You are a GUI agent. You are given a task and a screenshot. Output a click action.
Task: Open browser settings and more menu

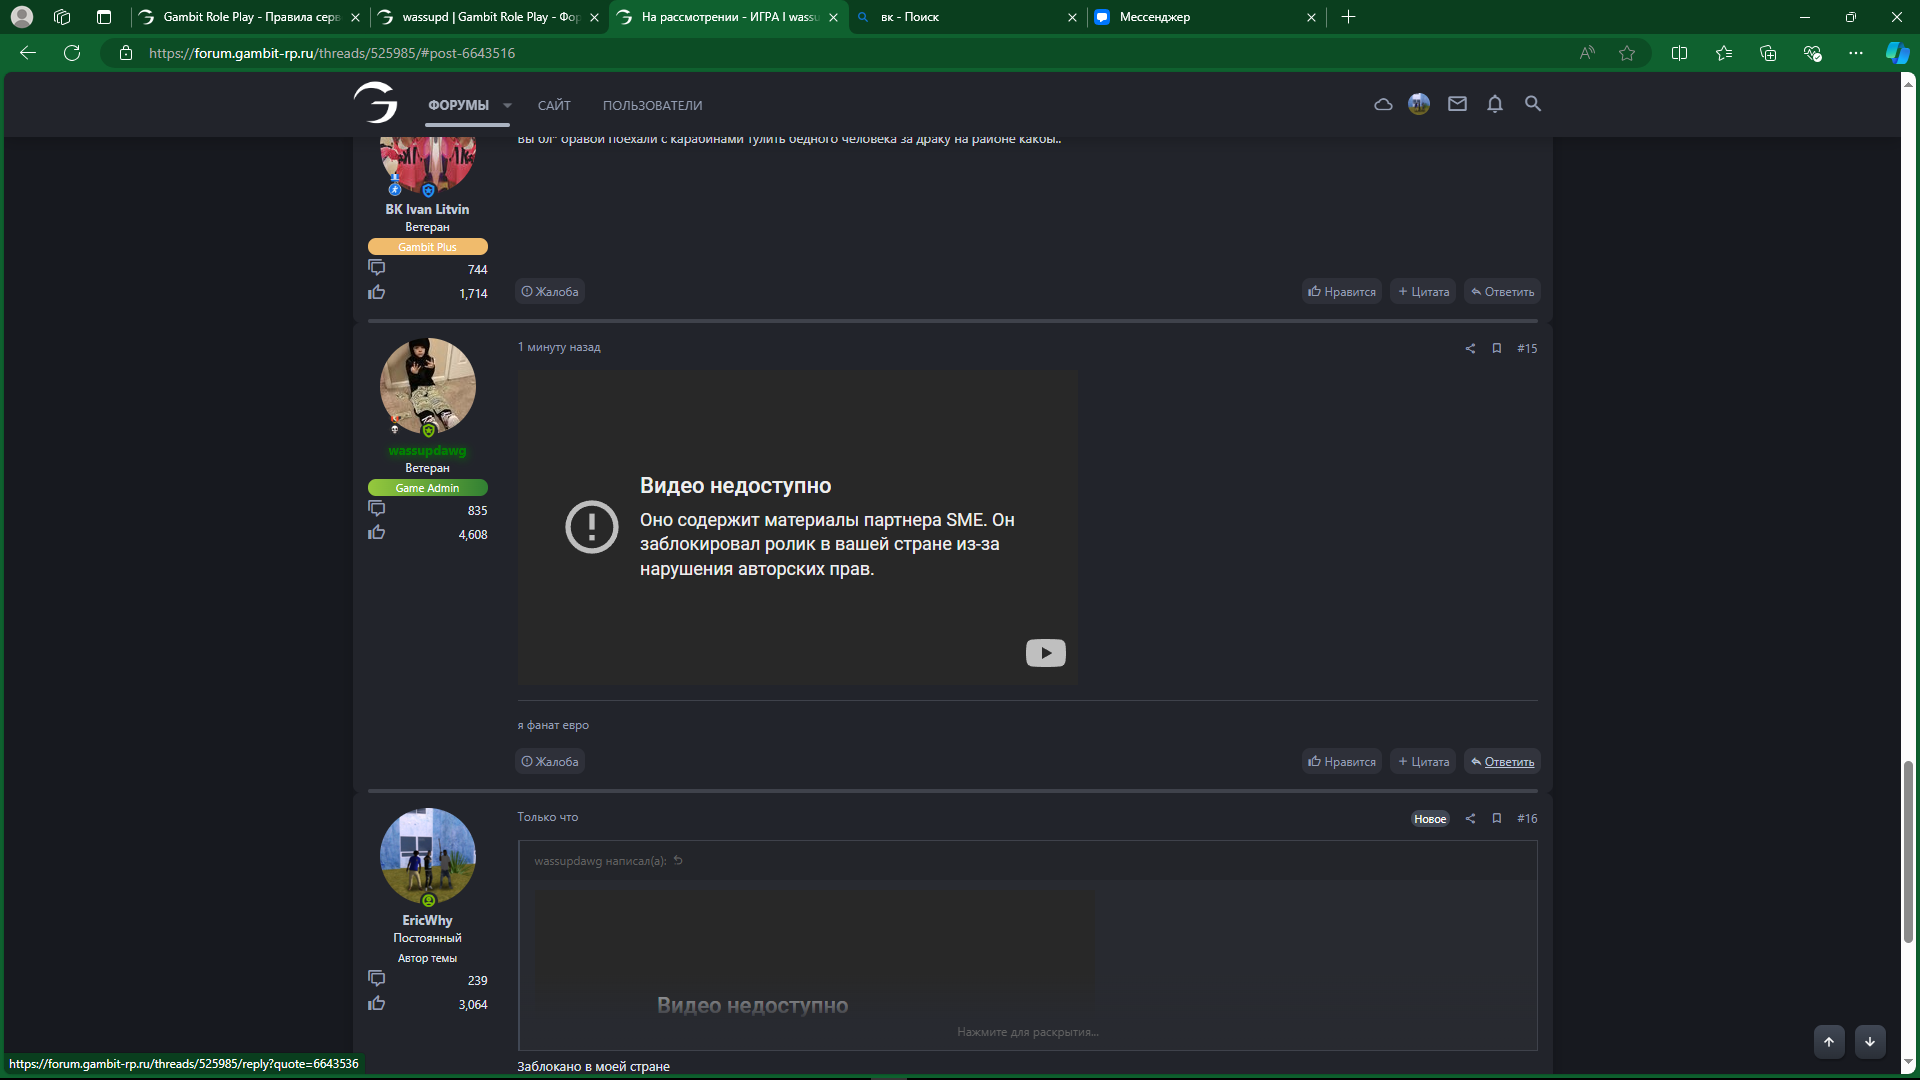click(x=1856, y=53)
